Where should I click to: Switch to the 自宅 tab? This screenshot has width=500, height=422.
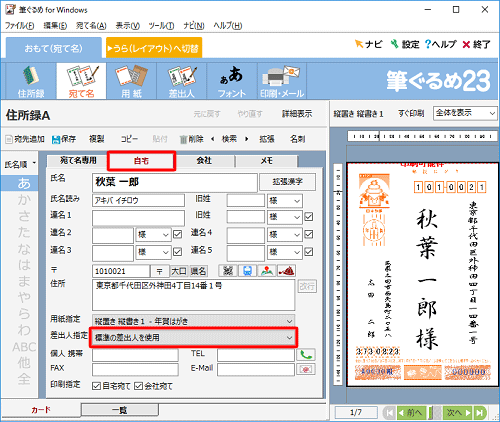click(x=141, y=161)
